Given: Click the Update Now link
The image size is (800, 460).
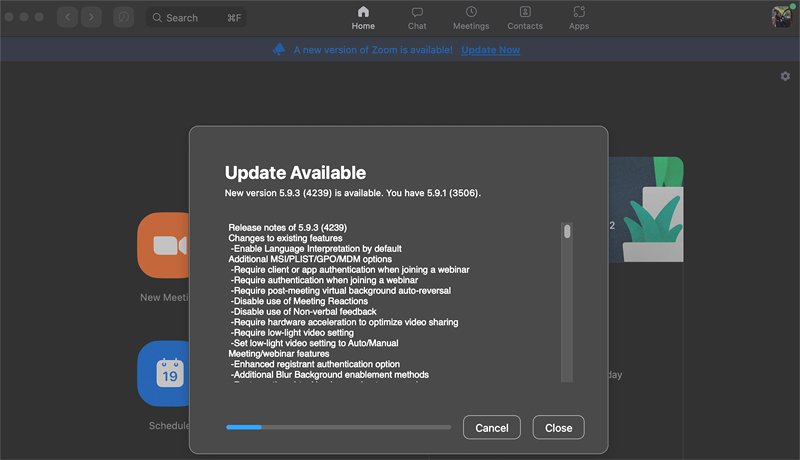Looking at the screenshot, I should [490, 50].
